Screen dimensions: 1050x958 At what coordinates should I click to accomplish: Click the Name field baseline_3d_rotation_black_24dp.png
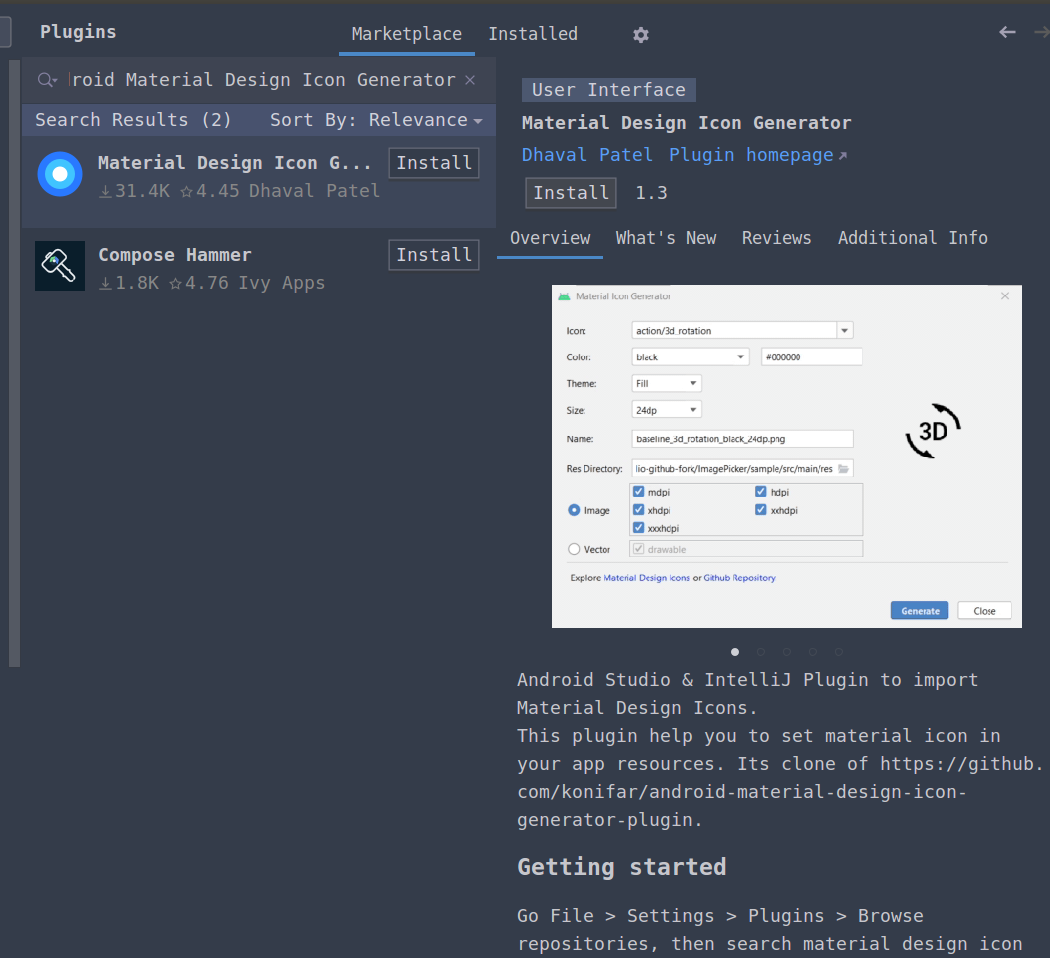tap(742, 439)
